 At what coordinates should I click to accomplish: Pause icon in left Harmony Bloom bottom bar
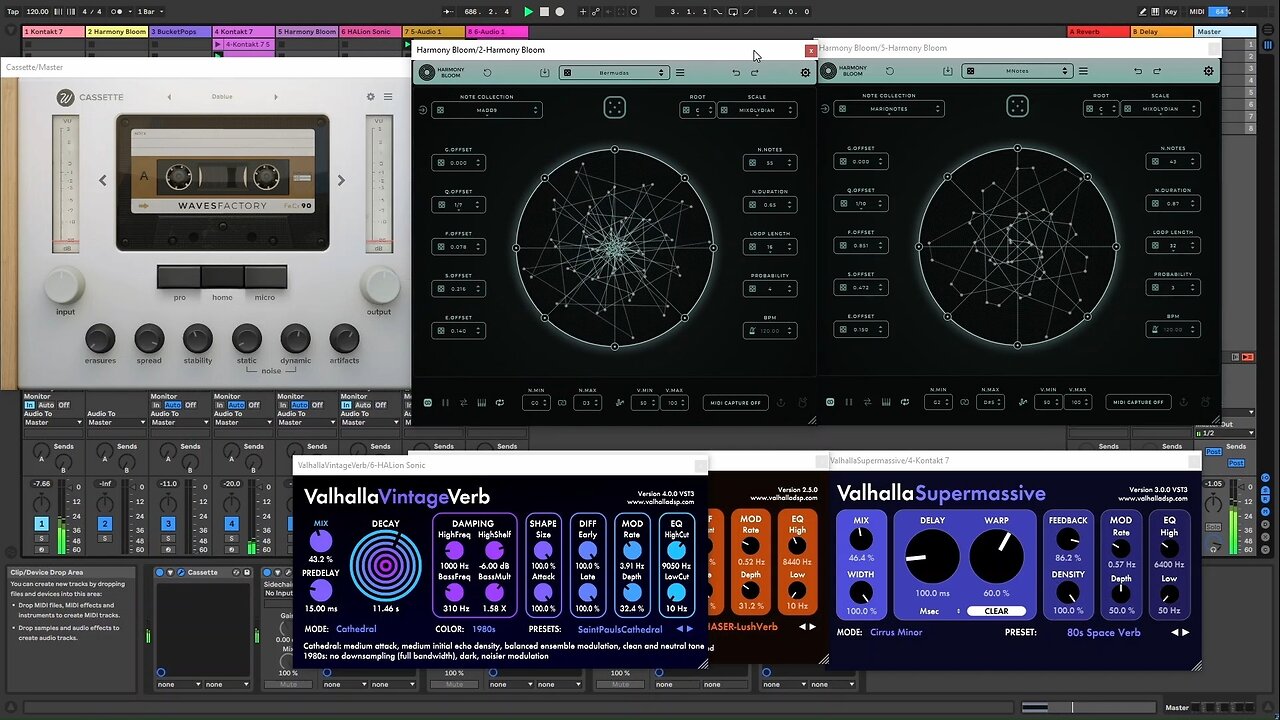tap(445, 403)
